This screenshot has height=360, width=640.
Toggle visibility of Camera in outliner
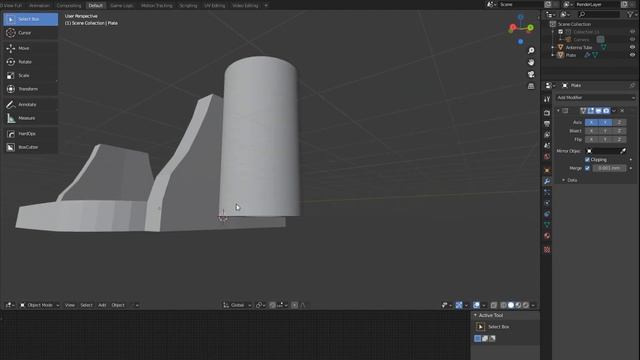632,40
